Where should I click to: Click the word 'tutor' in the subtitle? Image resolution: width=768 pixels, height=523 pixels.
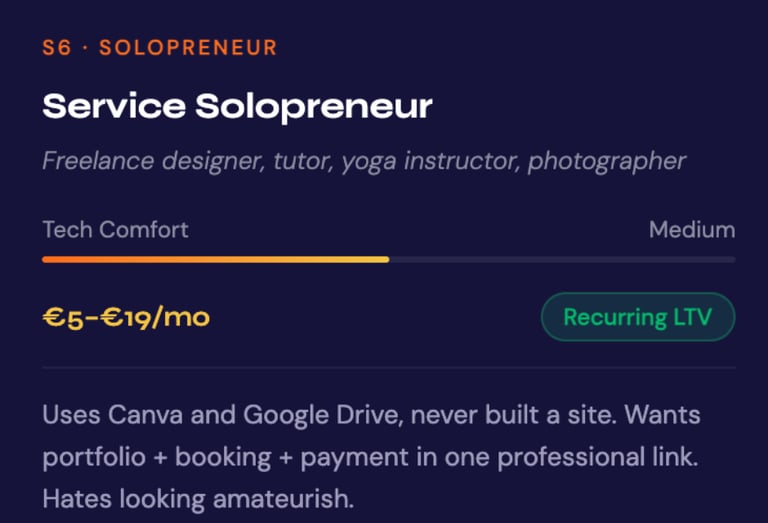point(303,161)
